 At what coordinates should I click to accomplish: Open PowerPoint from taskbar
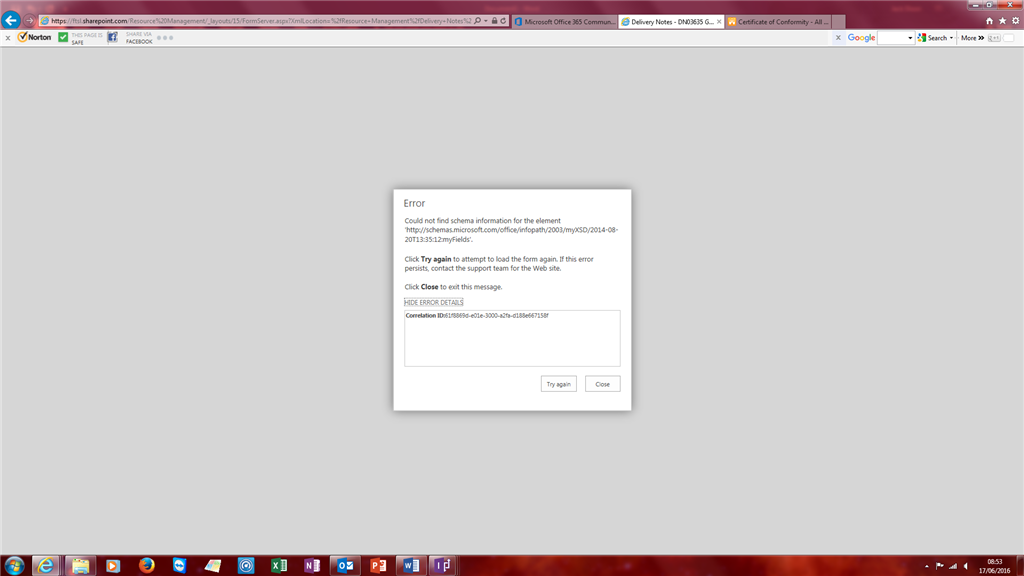(378, 566)
